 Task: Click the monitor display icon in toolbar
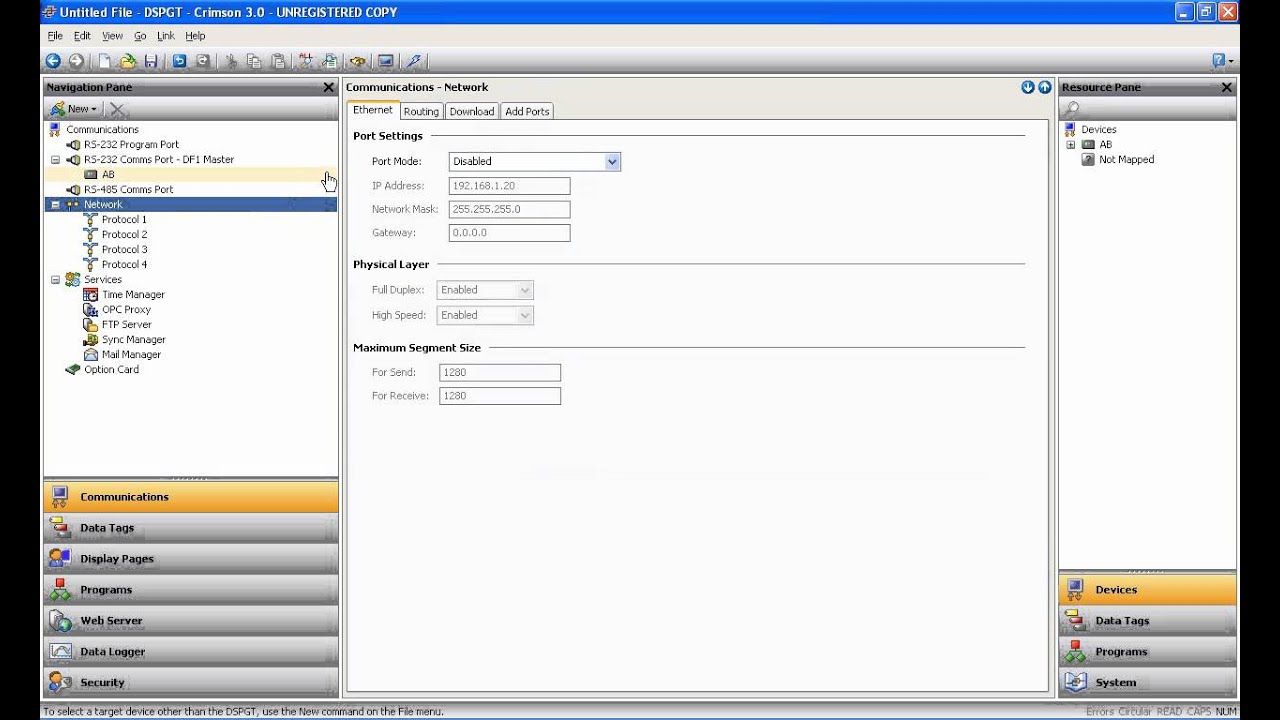[x=385, y=61]
